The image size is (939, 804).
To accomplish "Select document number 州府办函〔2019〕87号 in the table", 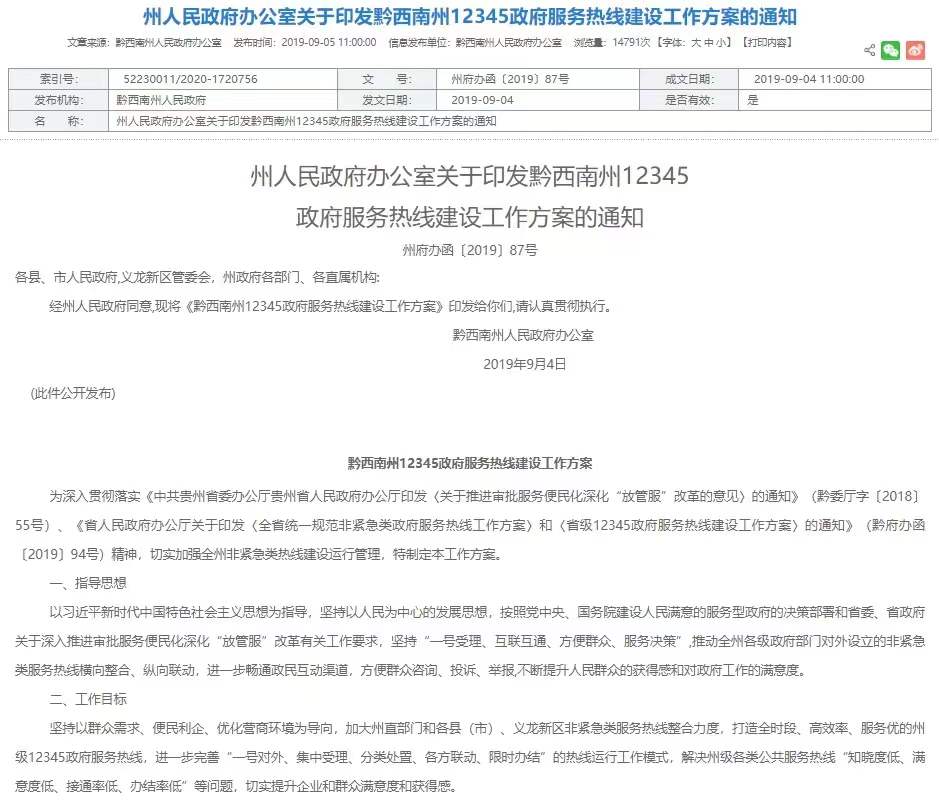I will pyautogui.click(x=510, y=79).
